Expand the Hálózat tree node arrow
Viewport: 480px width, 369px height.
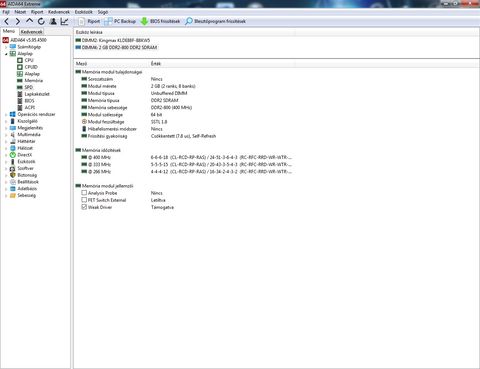[6, 148]
